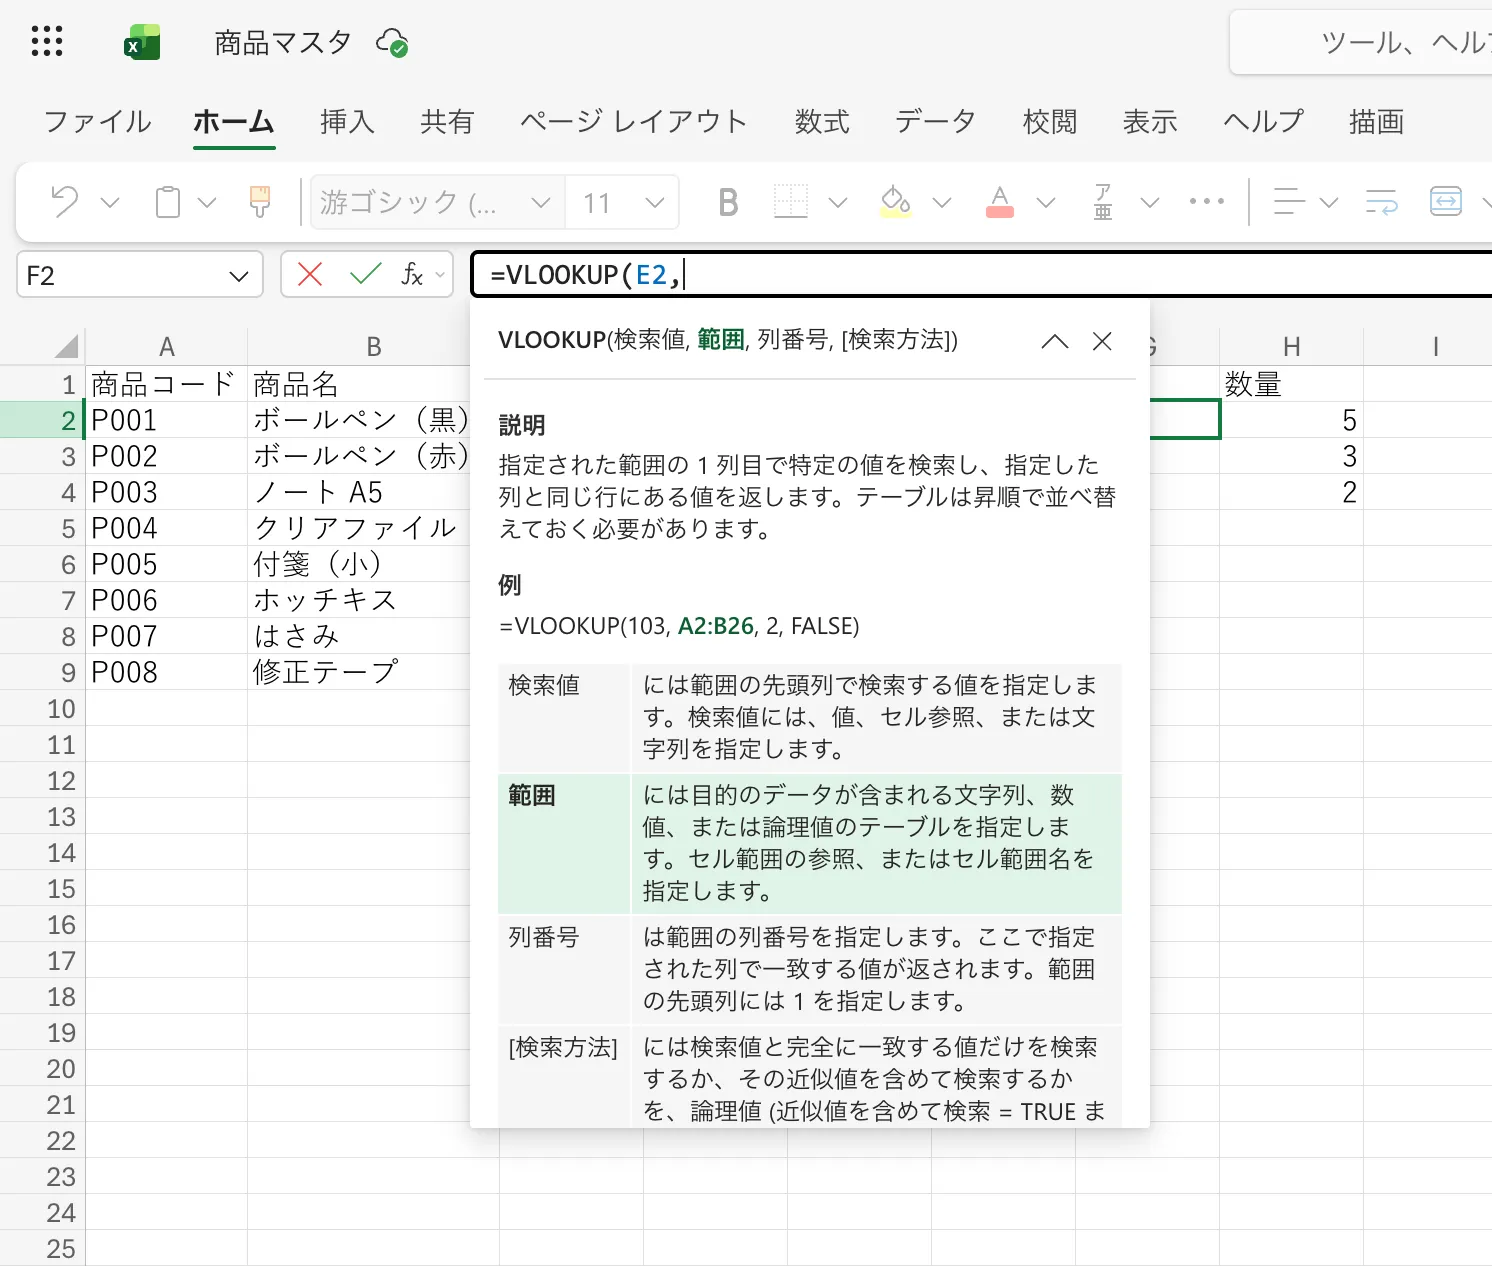Image resolution: width=1492 pixels, height=1266 pixels.
Task: Click the tools and help search box
Action: point(1361,42)
